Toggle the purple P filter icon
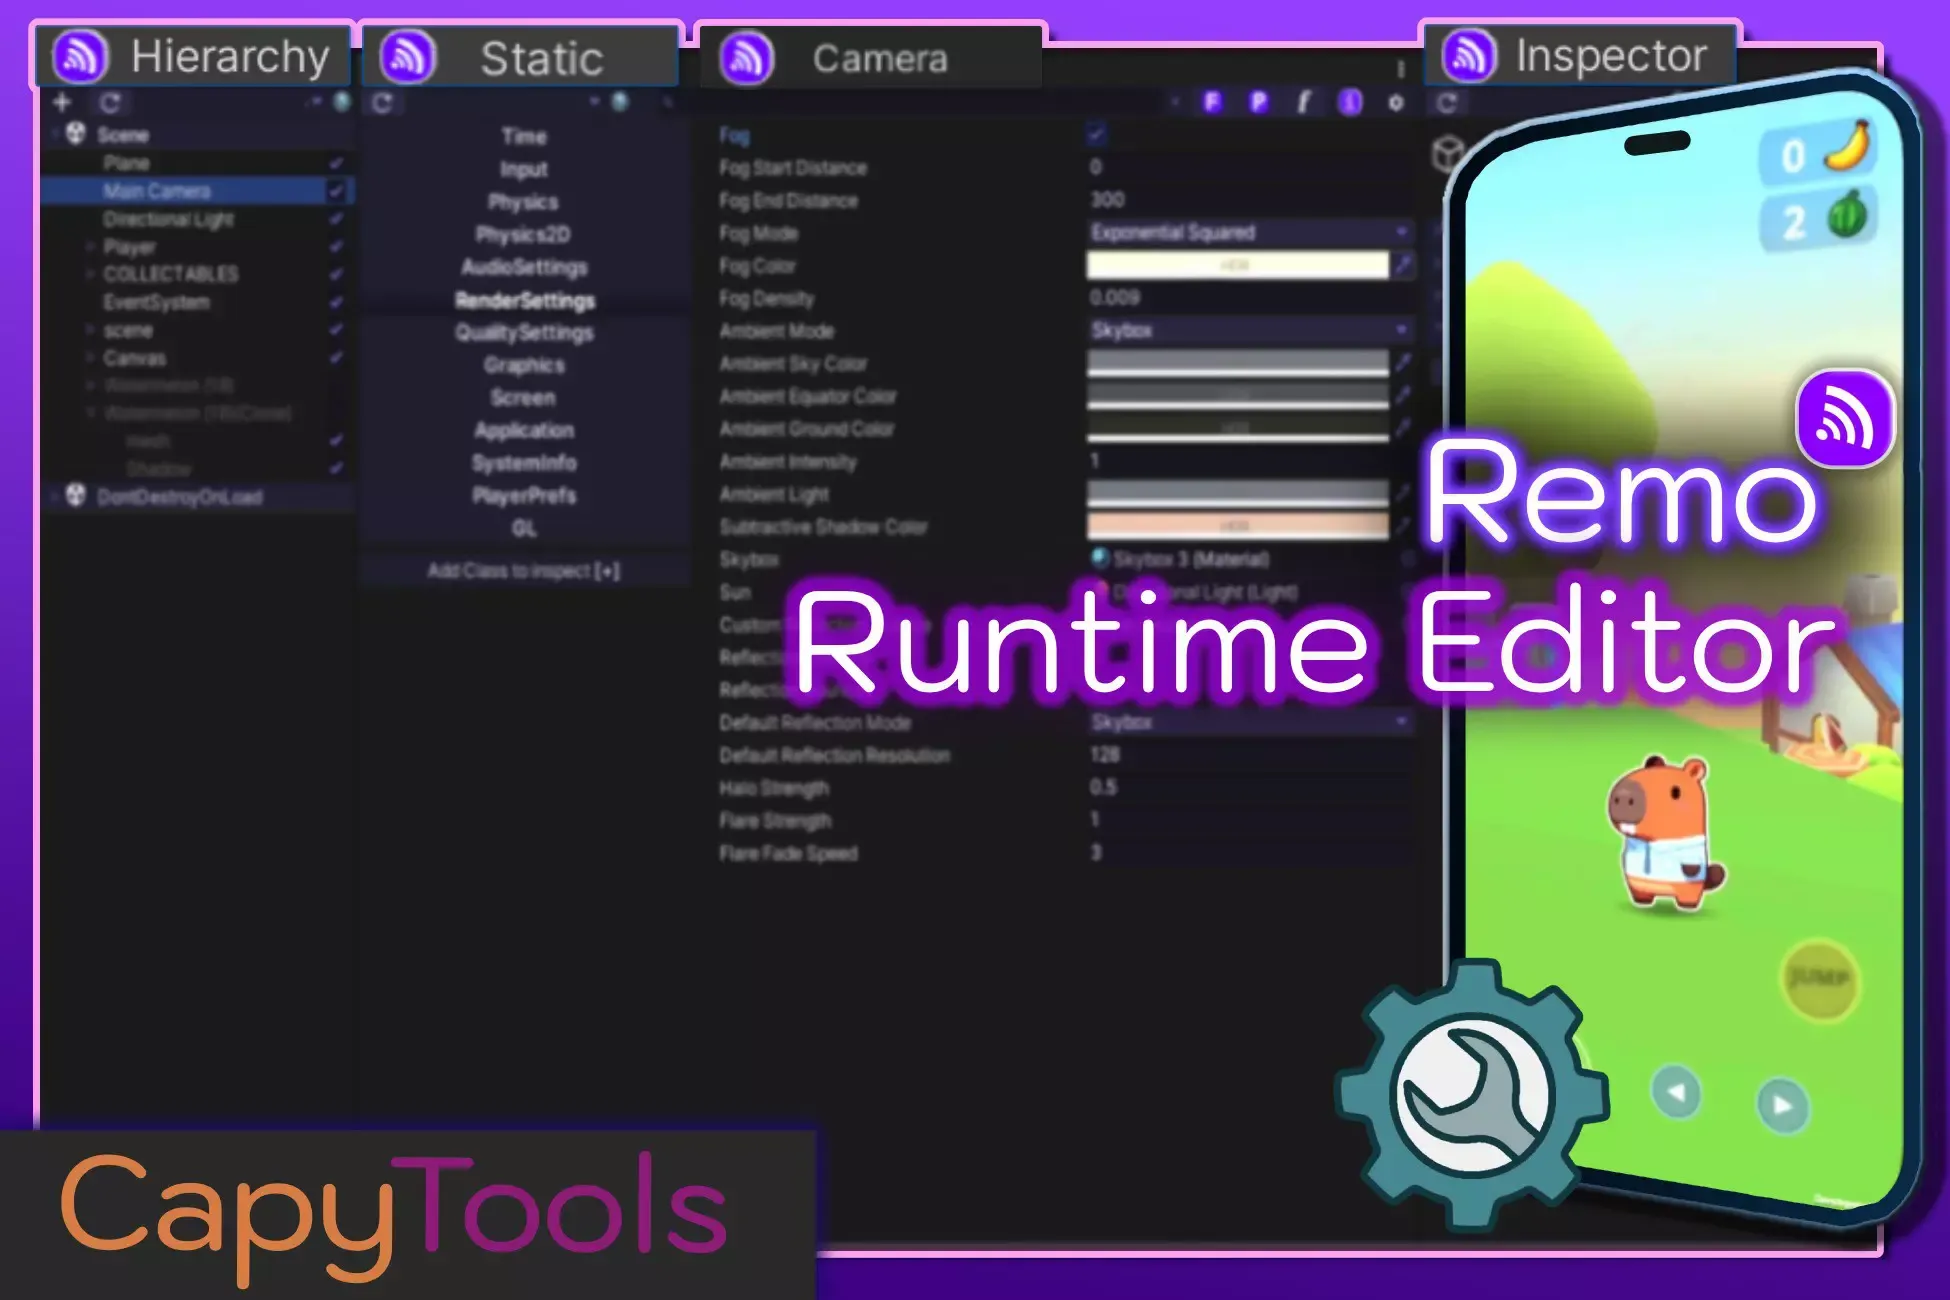Image resolution: width=1950 pixels, height=1300 pixels. point(1258,102)
